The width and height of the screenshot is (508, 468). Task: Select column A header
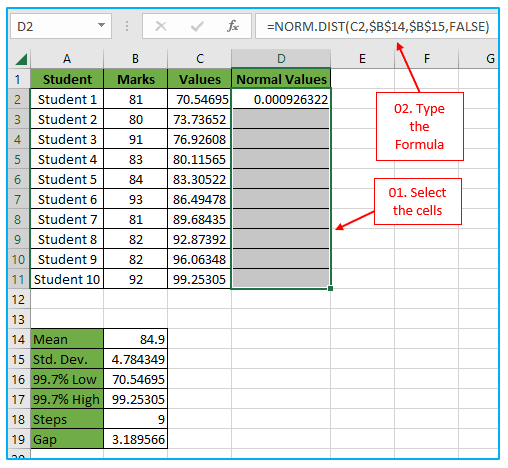(67, 59)
